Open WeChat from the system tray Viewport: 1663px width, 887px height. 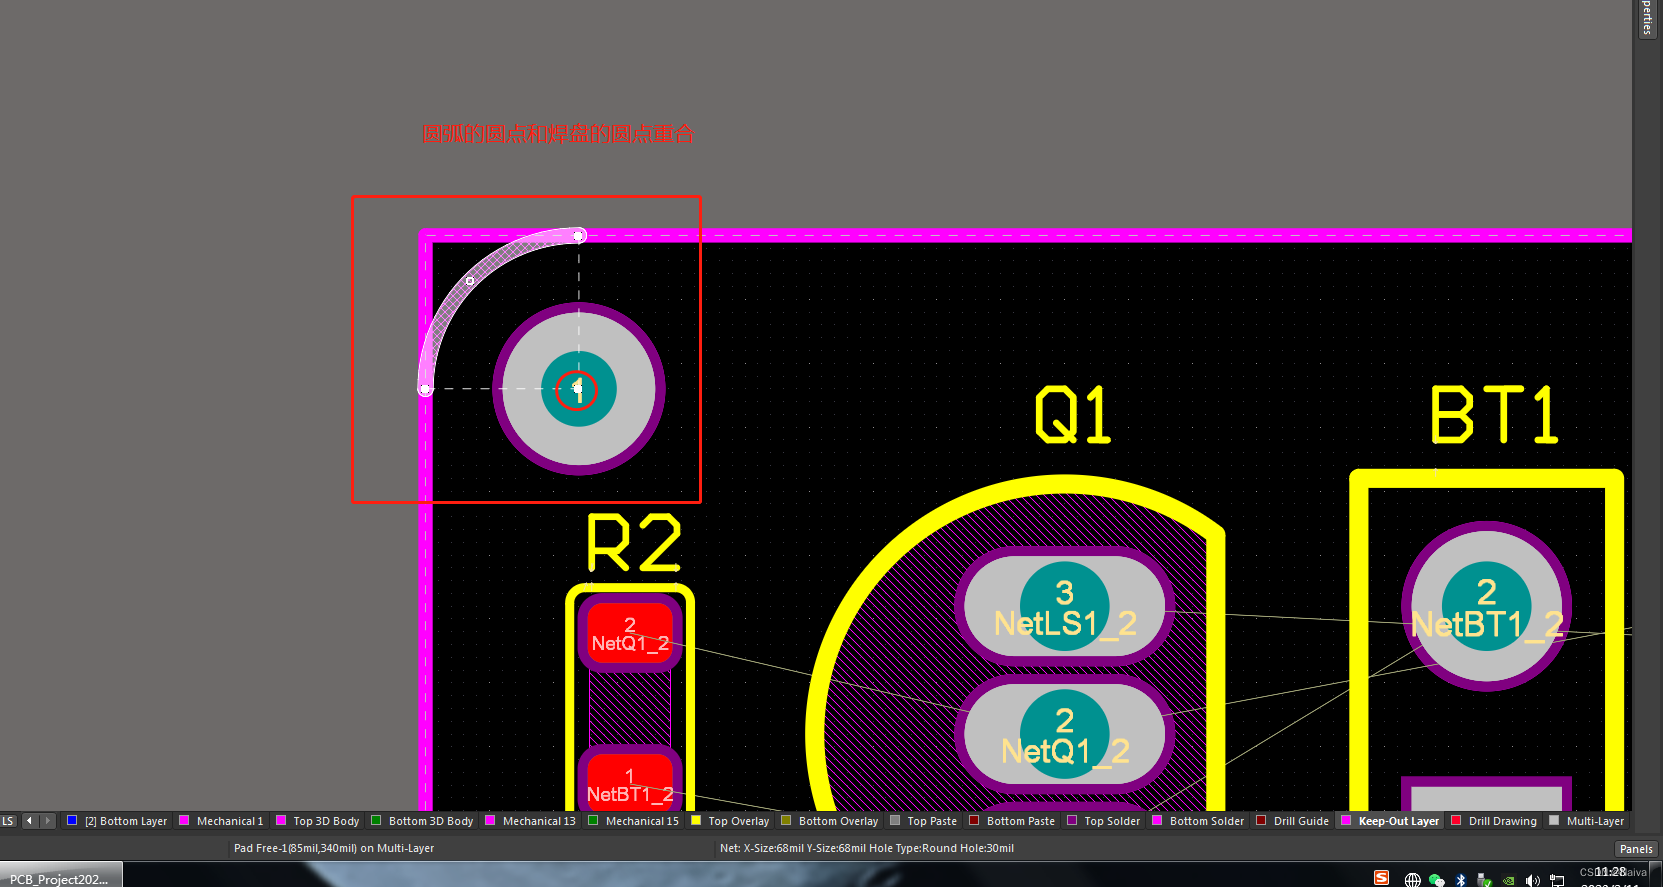(1437, 880)
